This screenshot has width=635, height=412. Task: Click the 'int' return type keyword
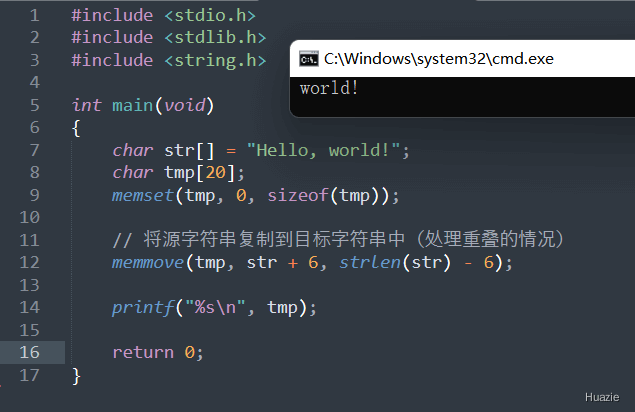point(87,105)
